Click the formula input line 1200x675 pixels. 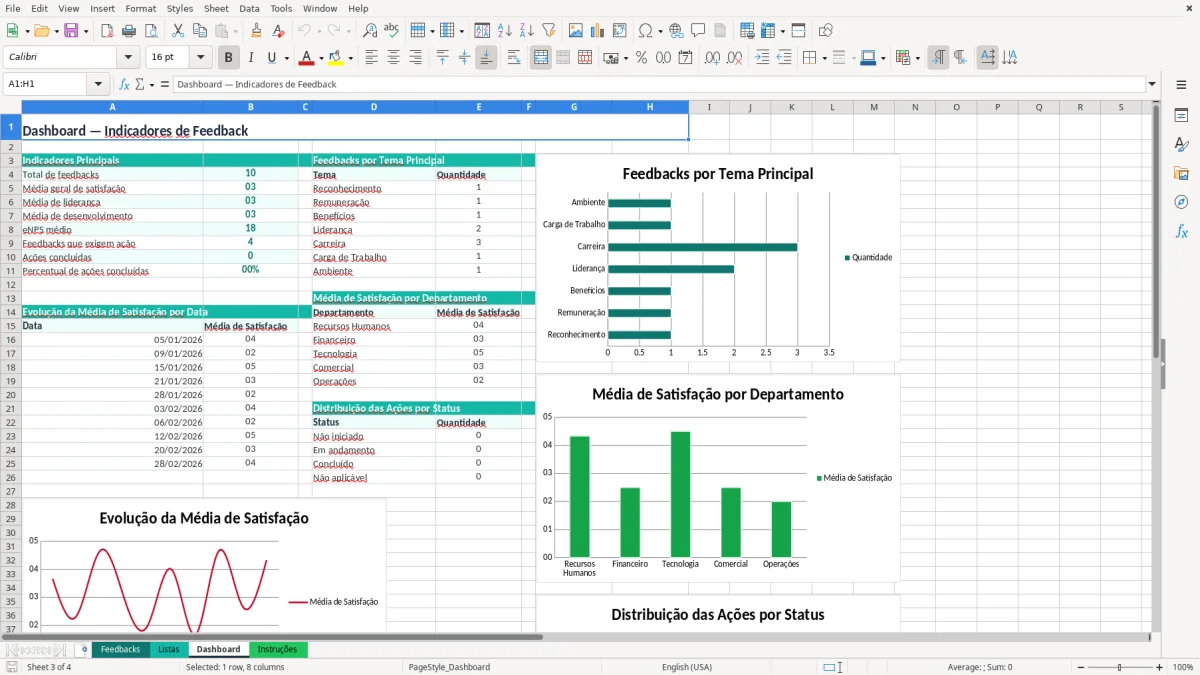pyautogui.click(x=659, y=85)
